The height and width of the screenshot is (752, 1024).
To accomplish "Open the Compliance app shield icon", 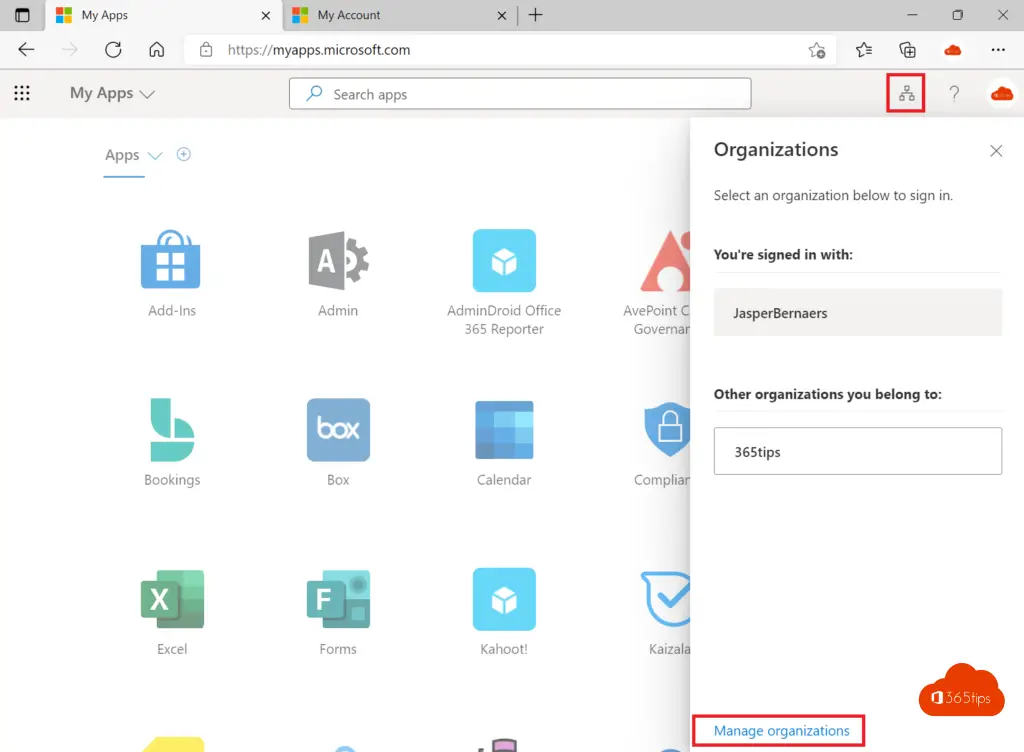I will tap(666, 430).
